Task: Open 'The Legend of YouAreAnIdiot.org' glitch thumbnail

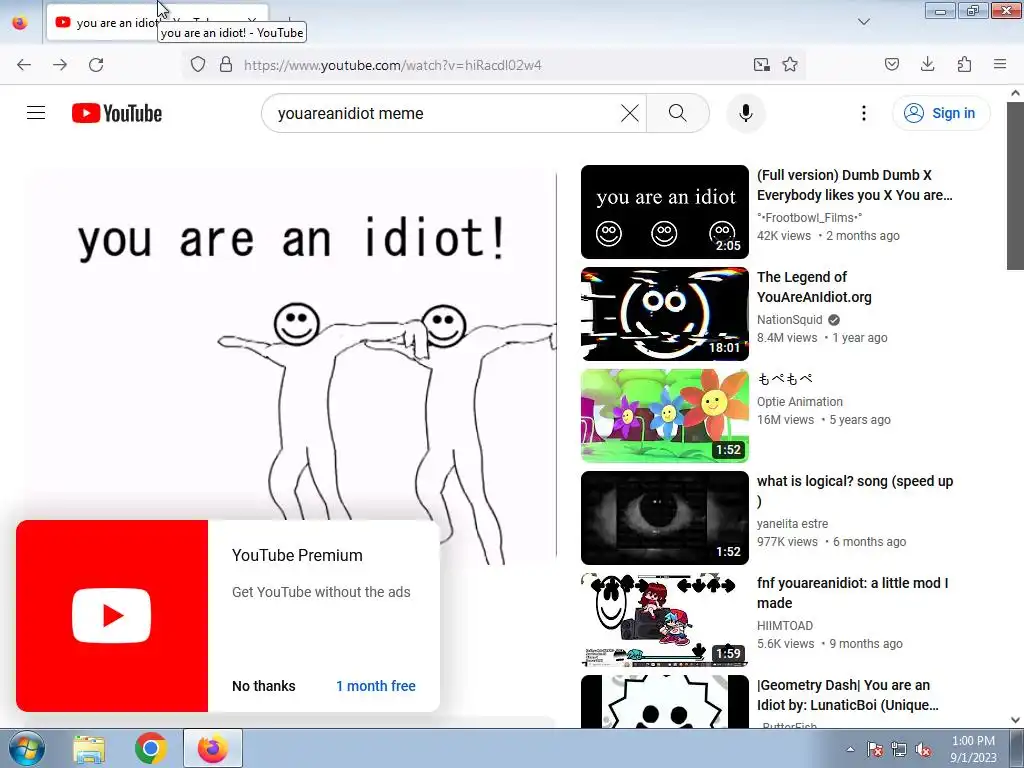Action: pyautogui.click(x=665, y=313)
